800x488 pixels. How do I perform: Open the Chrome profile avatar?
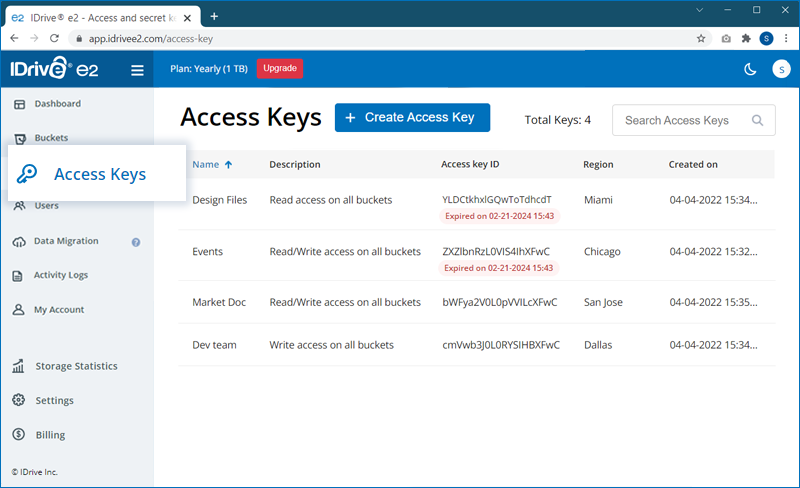click(x=766, y=38)
